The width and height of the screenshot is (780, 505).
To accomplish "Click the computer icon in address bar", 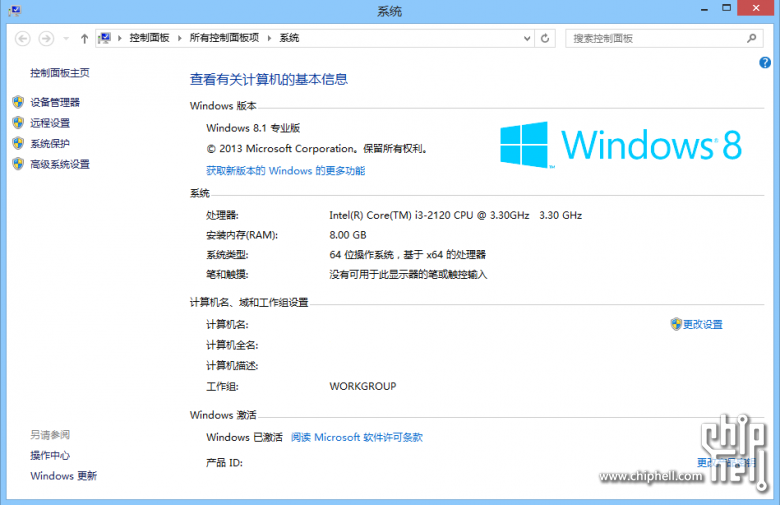I will 104,38.
